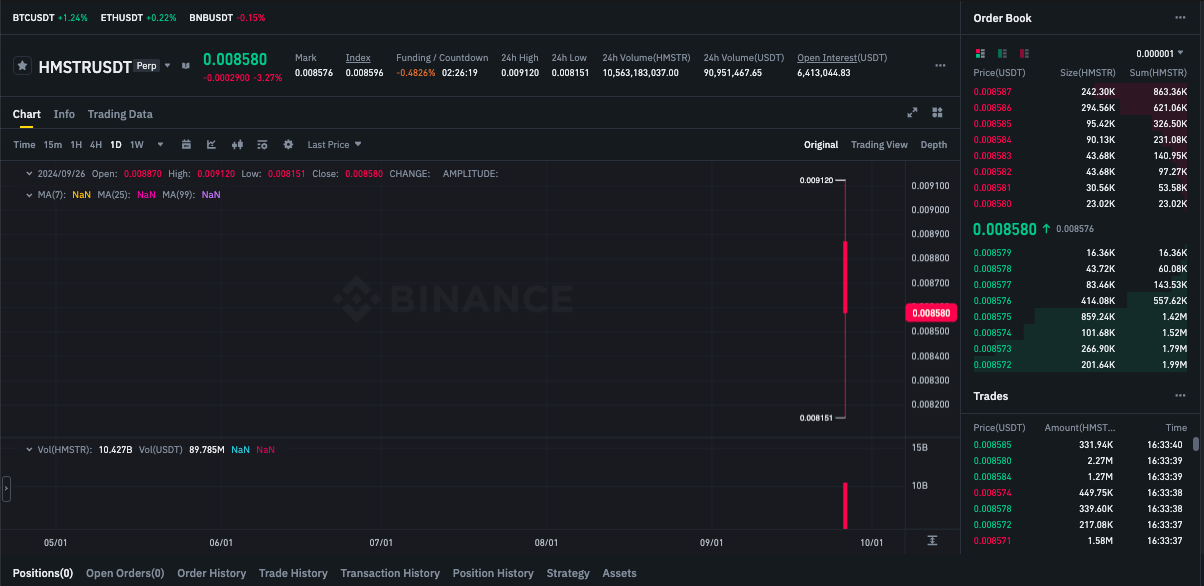
Task: Open the chart display options list icon
Action: (x=263, y=145)
